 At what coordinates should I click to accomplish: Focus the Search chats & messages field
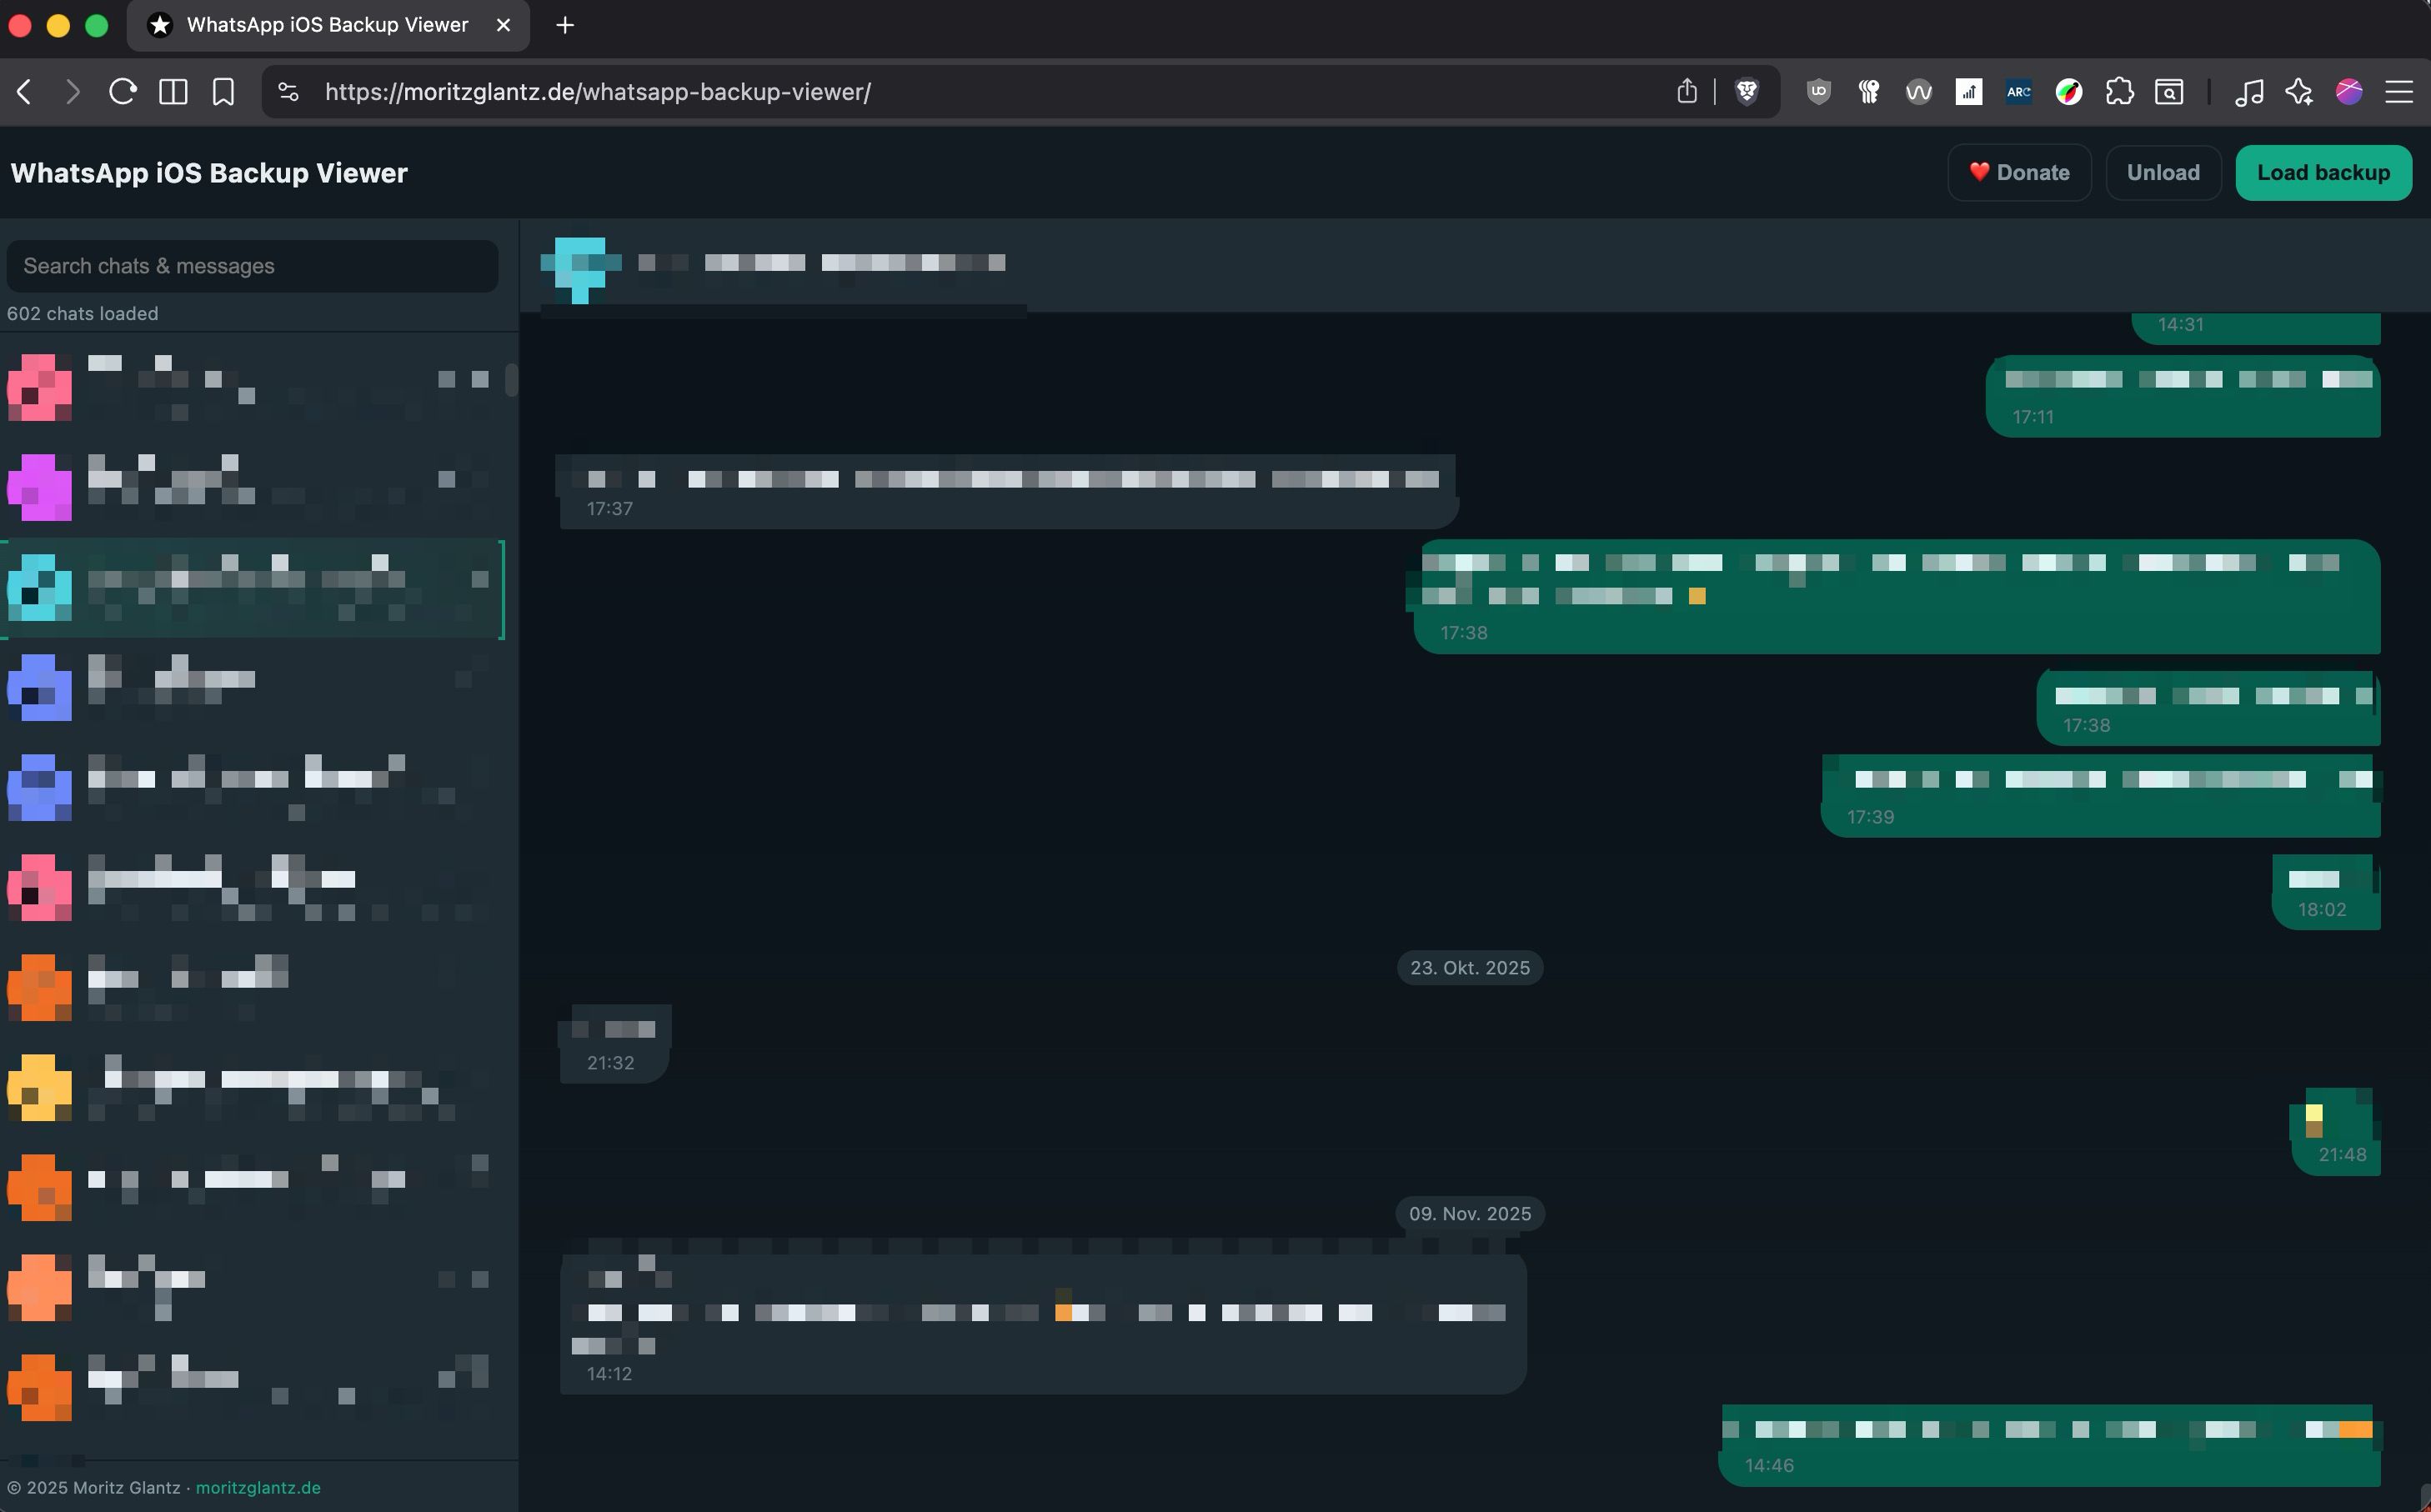(252, 266)
